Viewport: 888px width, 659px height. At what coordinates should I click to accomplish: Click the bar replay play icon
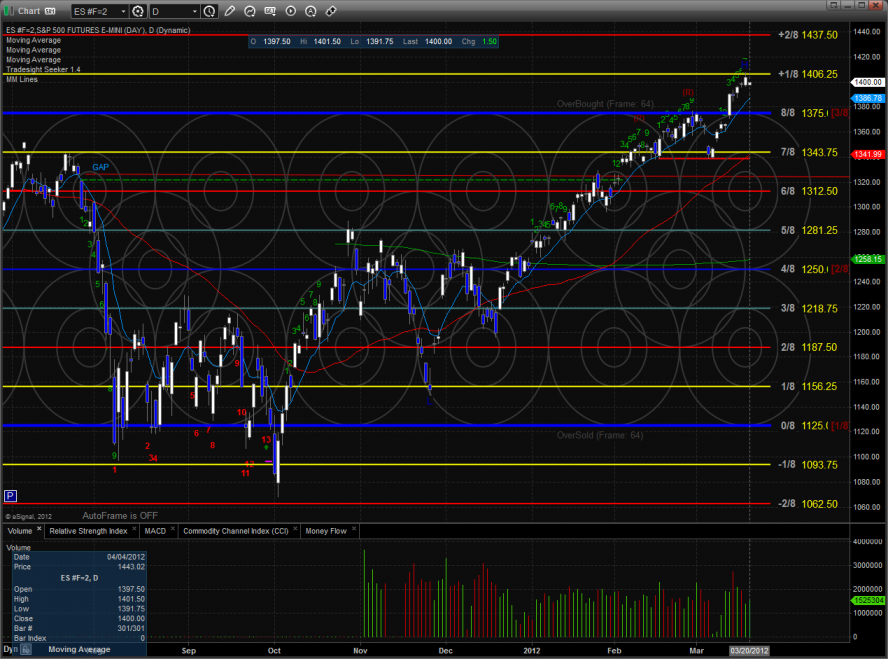click(x=291, y=11)
